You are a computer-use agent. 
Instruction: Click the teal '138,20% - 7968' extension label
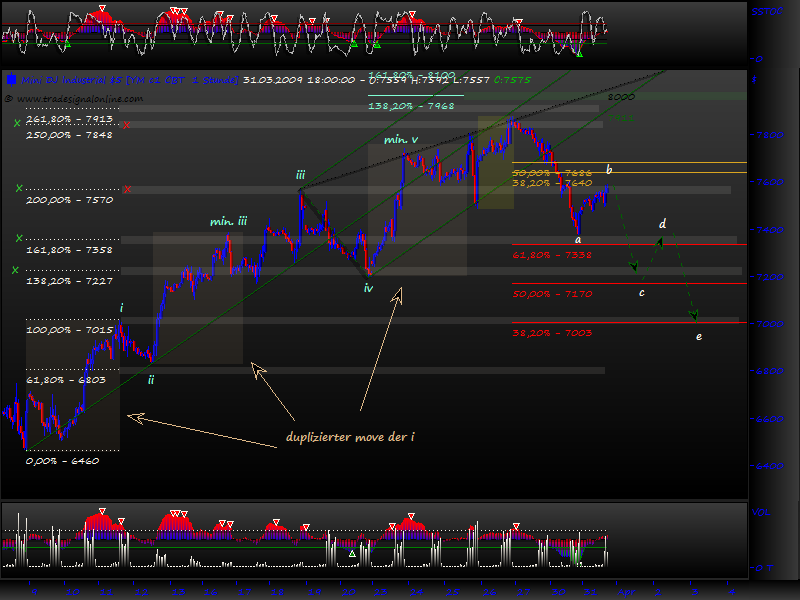411,106
